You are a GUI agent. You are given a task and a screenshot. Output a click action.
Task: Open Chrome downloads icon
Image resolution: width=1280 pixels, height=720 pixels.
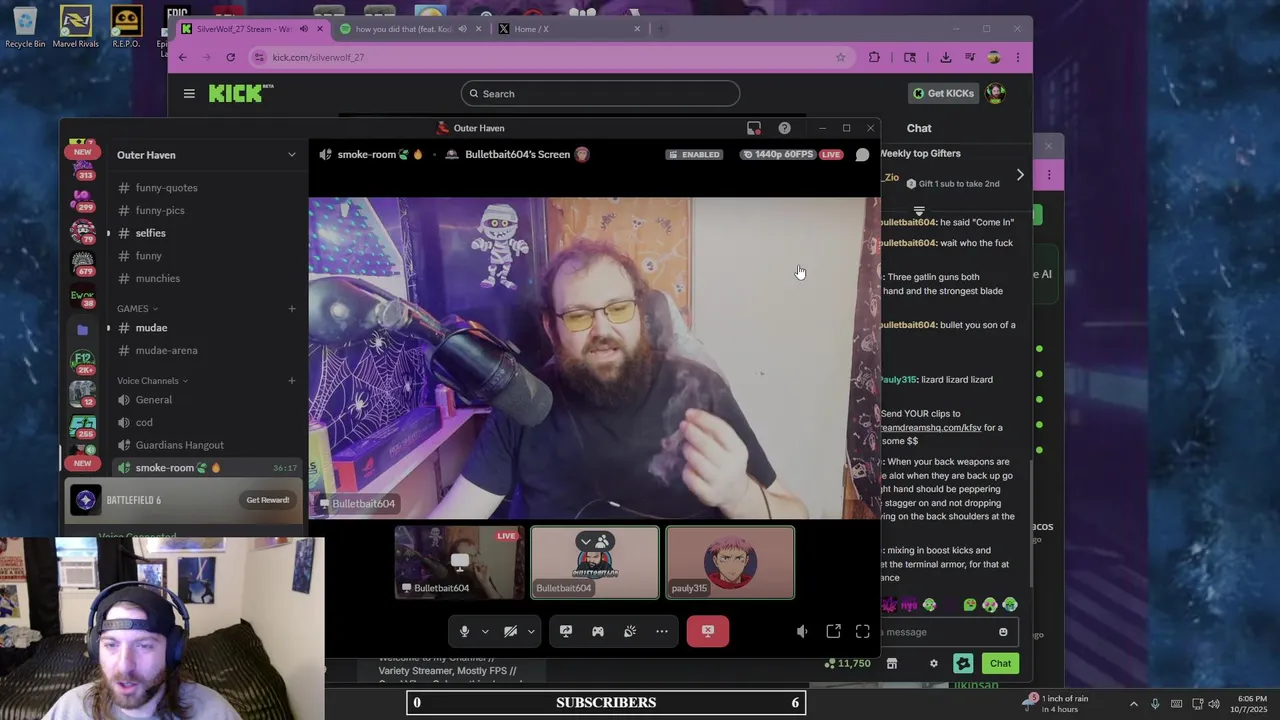pos(945,58)
